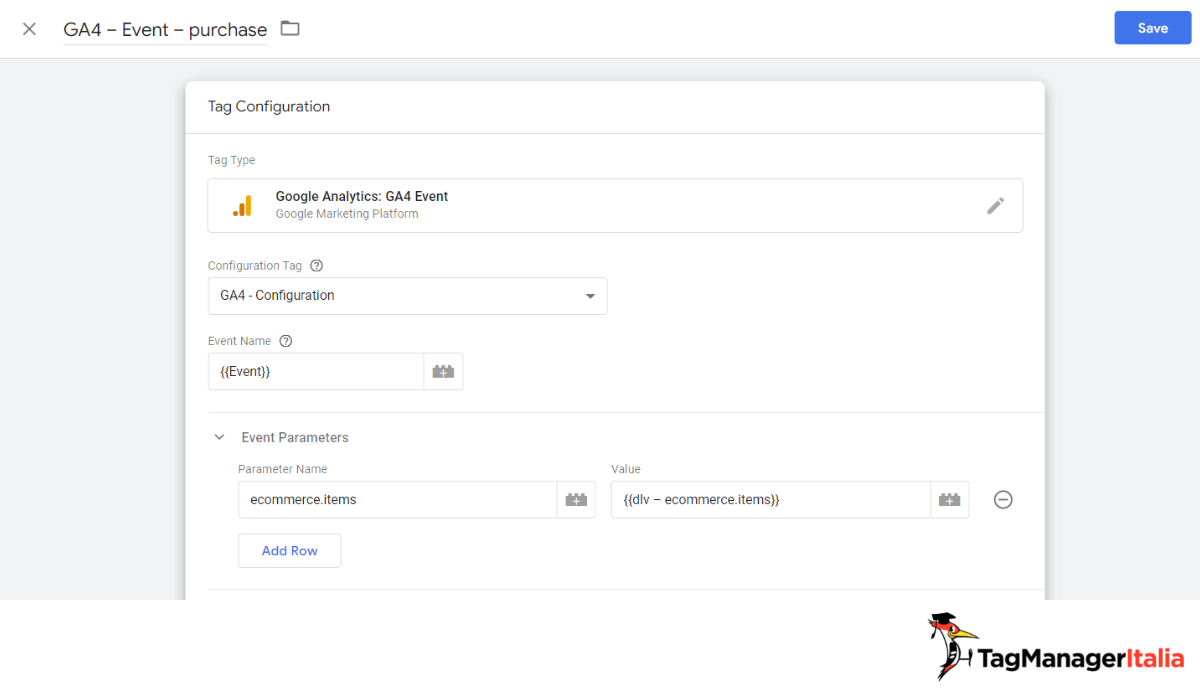Click the Event Name input field
Screen dimensions: 1200x690
316,371
